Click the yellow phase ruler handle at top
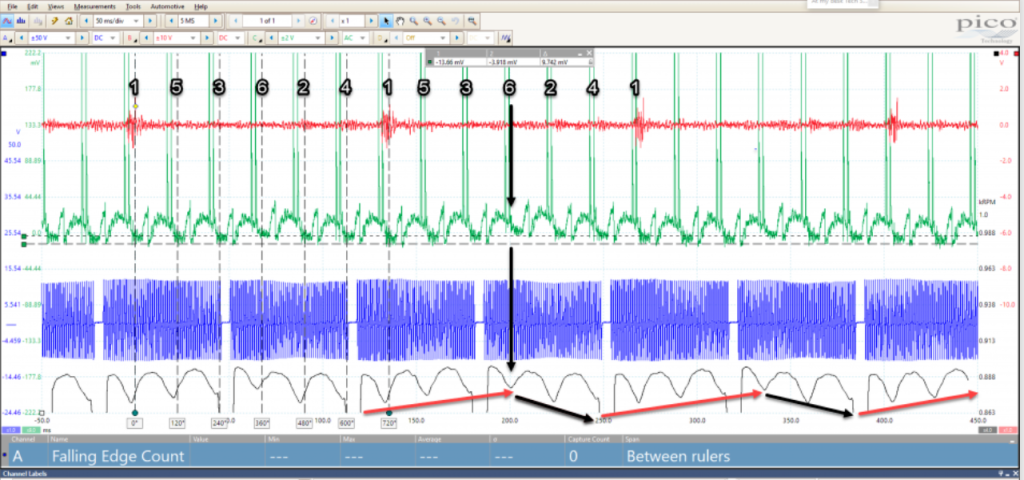The image size is (1024, 480). [135, 106]
